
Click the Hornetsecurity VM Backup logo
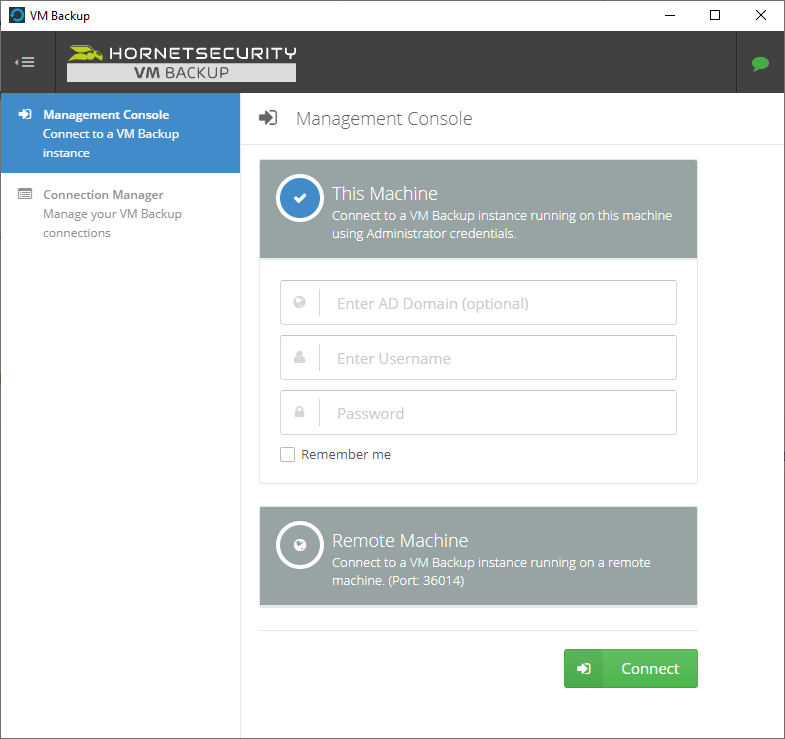182,63
